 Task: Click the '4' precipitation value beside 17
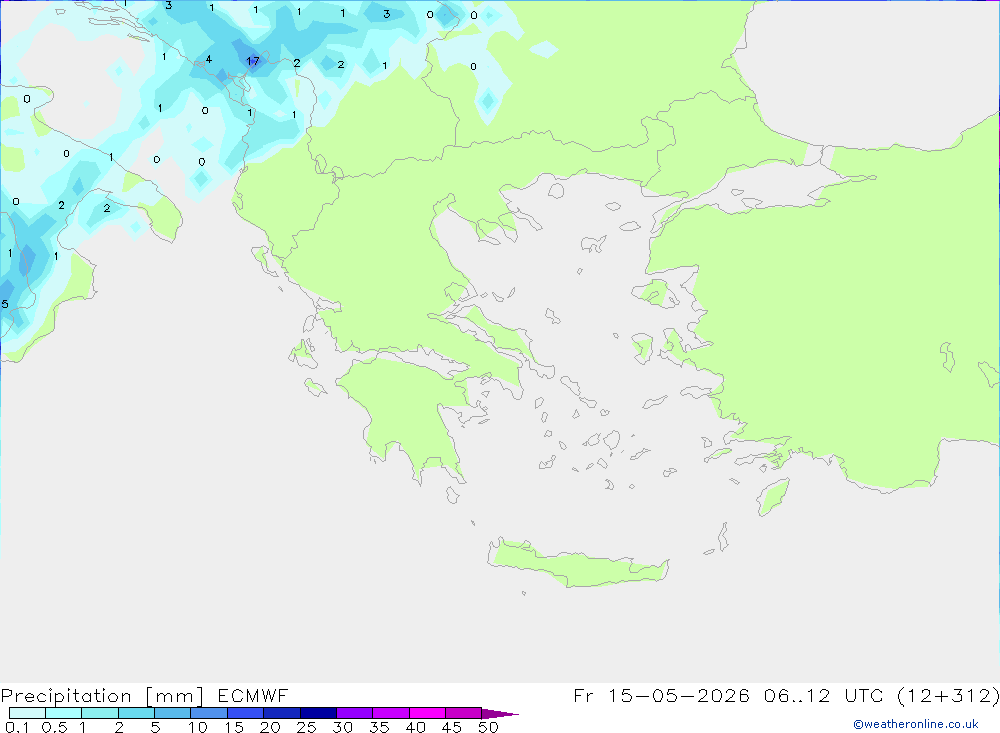pyautogui.click(x=209, y=59)
